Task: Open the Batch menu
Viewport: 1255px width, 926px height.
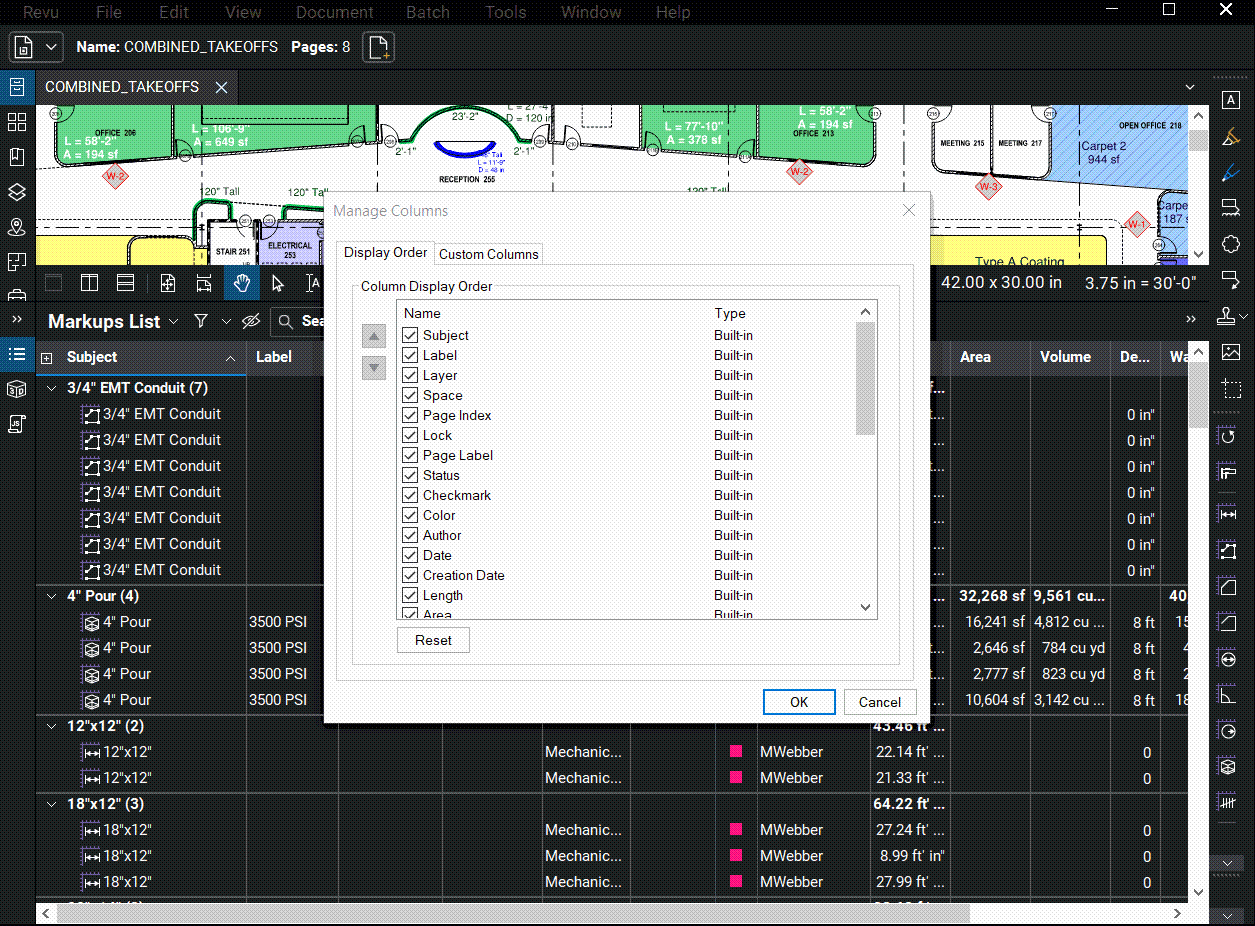Action: (428, 12)
